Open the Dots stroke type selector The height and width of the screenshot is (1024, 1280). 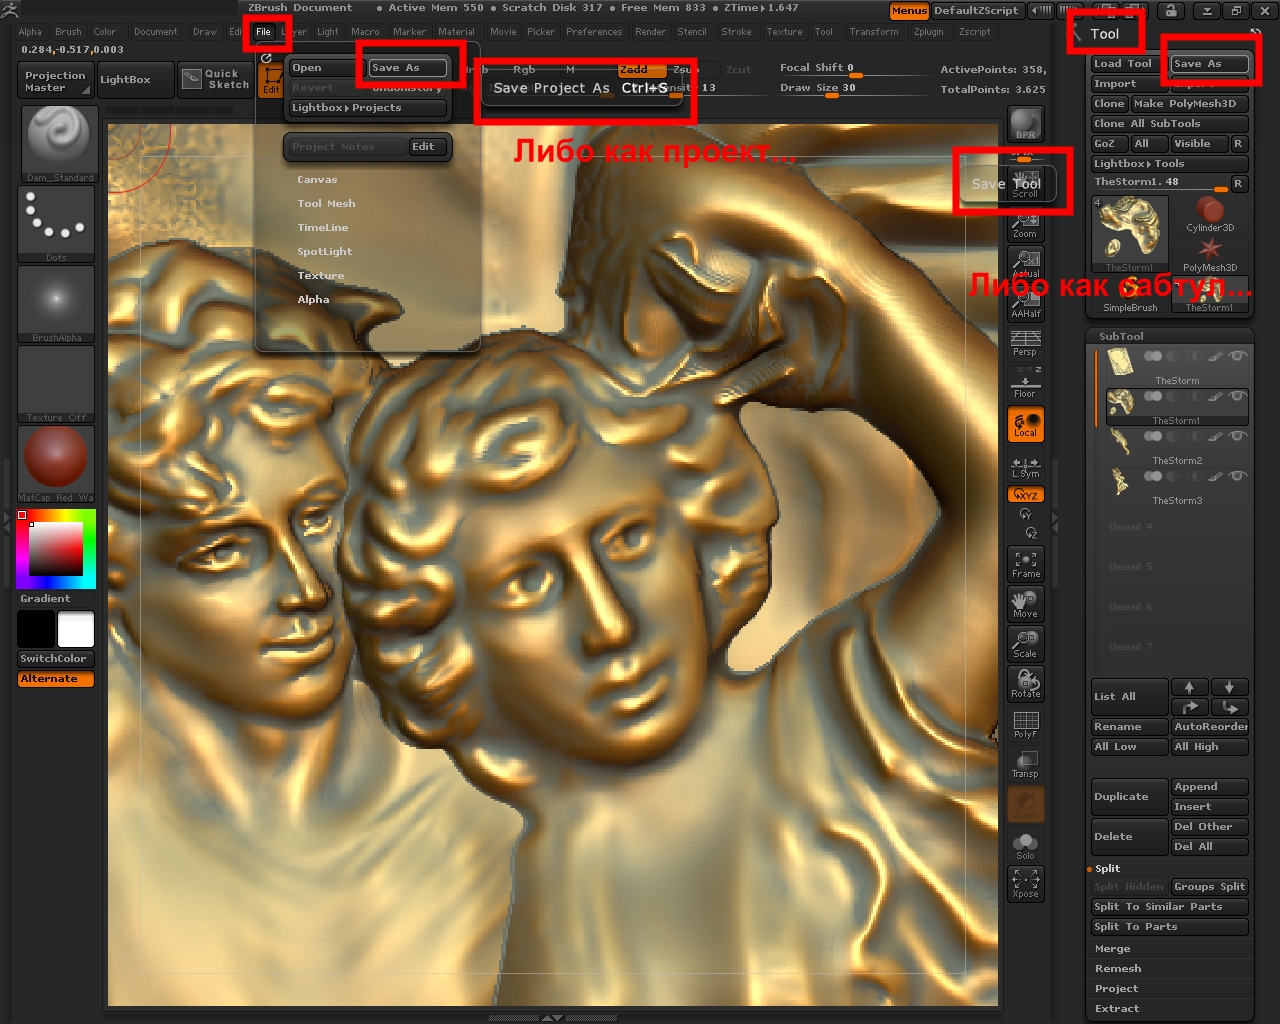coord(57,224)
